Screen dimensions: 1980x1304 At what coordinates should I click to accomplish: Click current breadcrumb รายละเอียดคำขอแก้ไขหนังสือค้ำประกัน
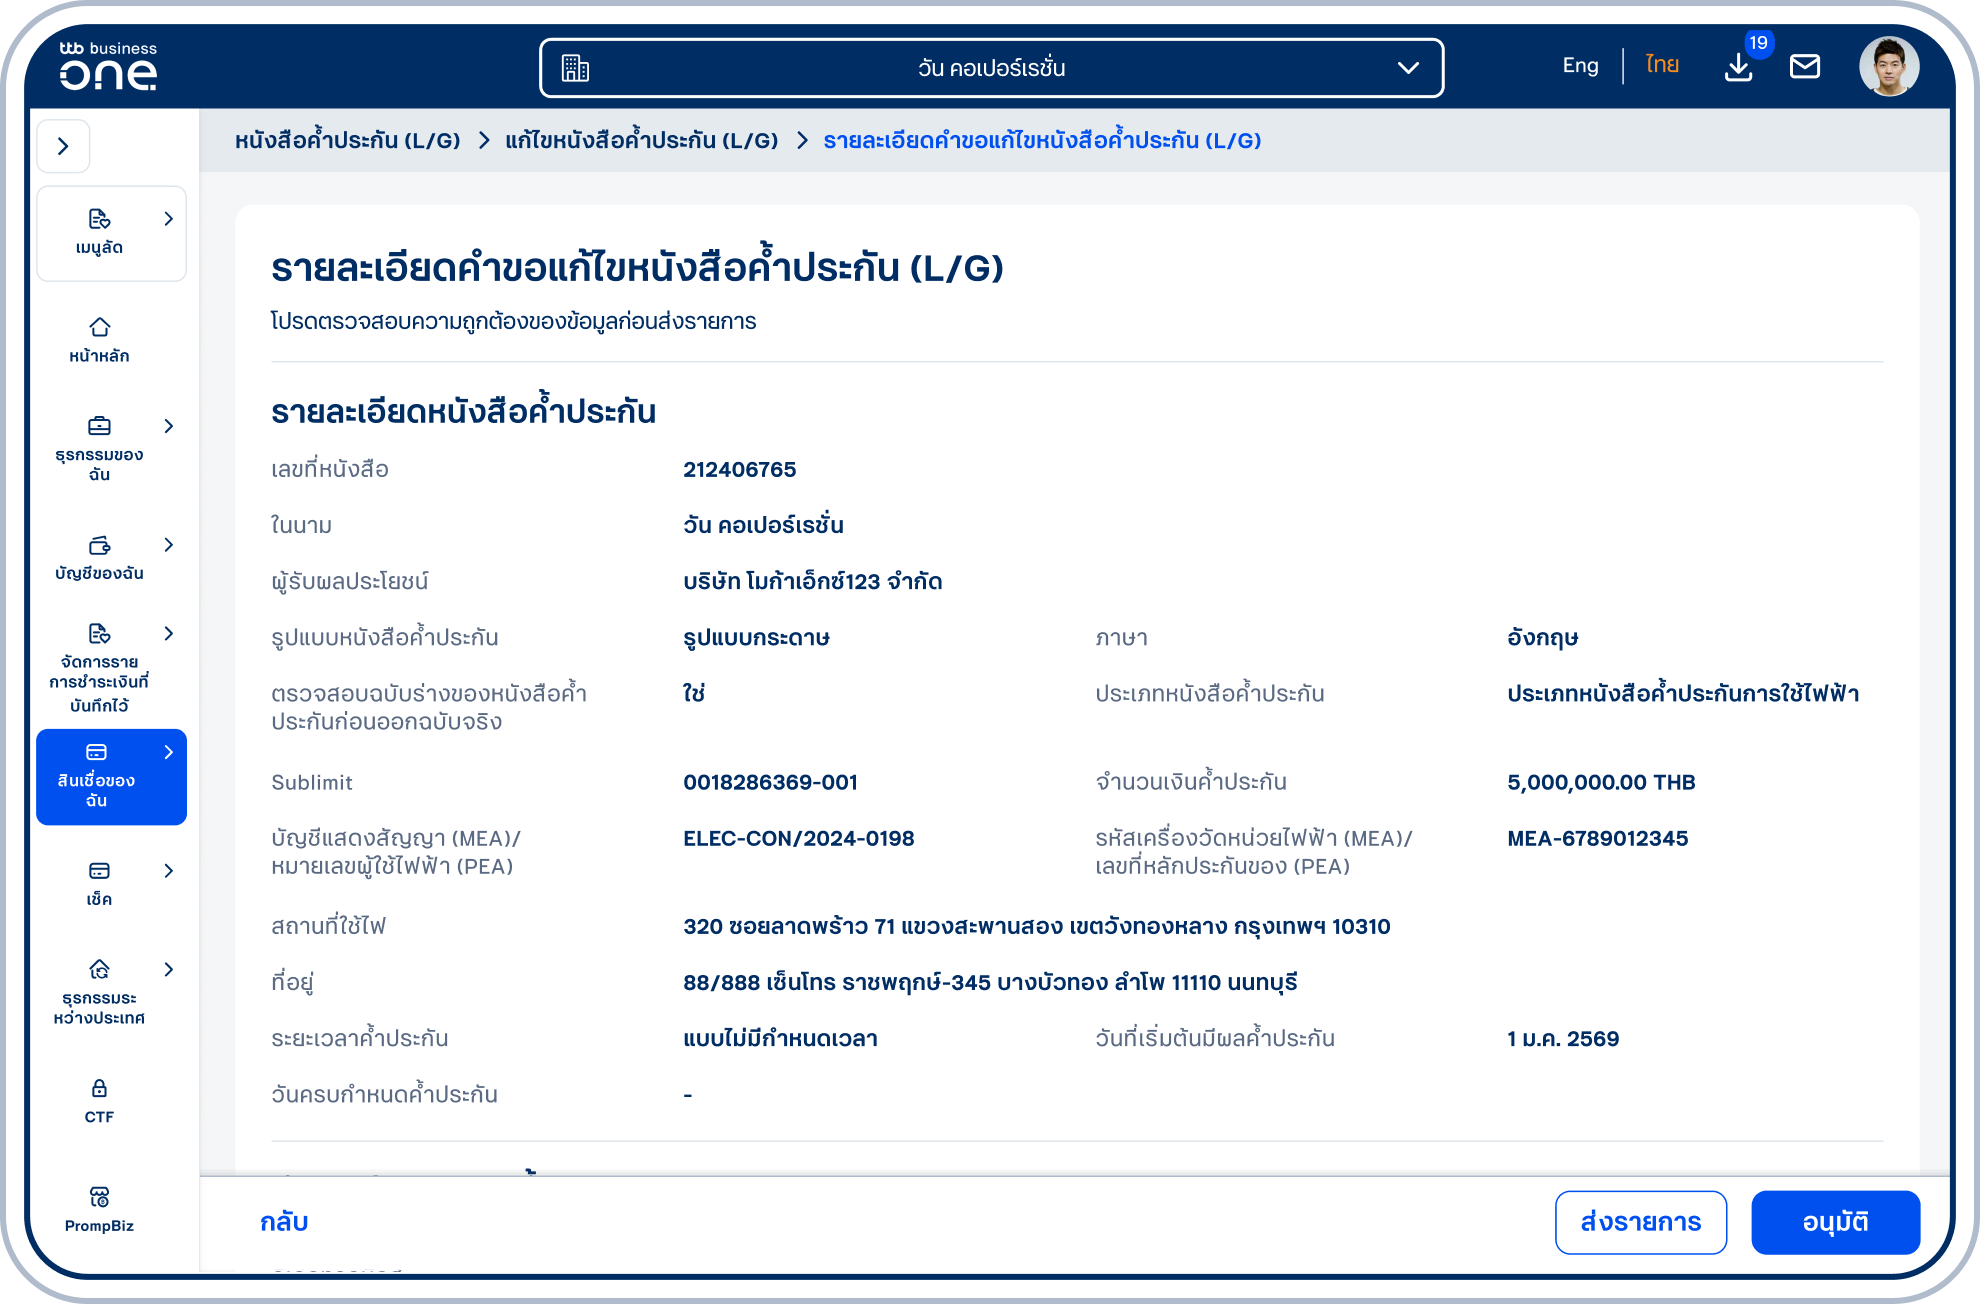1042,141
